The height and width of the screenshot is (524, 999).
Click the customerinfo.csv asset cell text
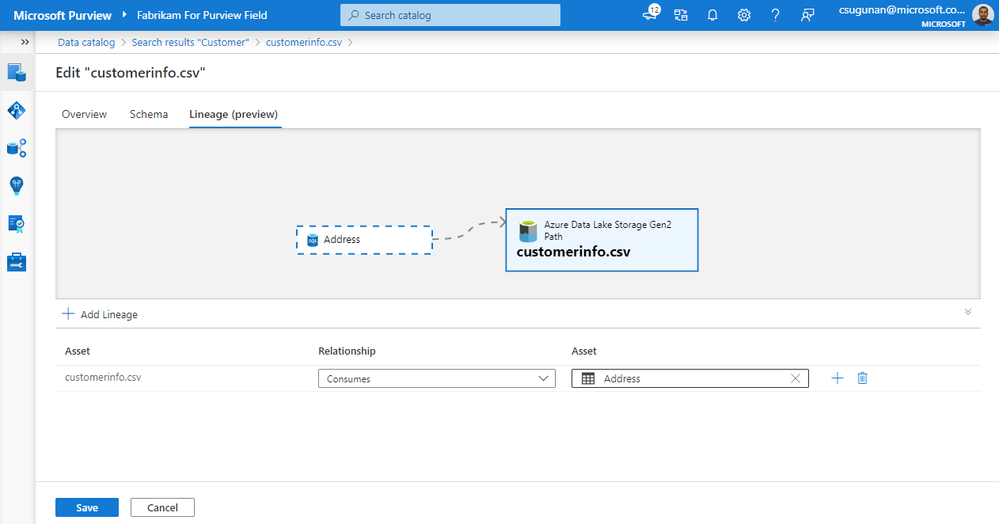103,377
